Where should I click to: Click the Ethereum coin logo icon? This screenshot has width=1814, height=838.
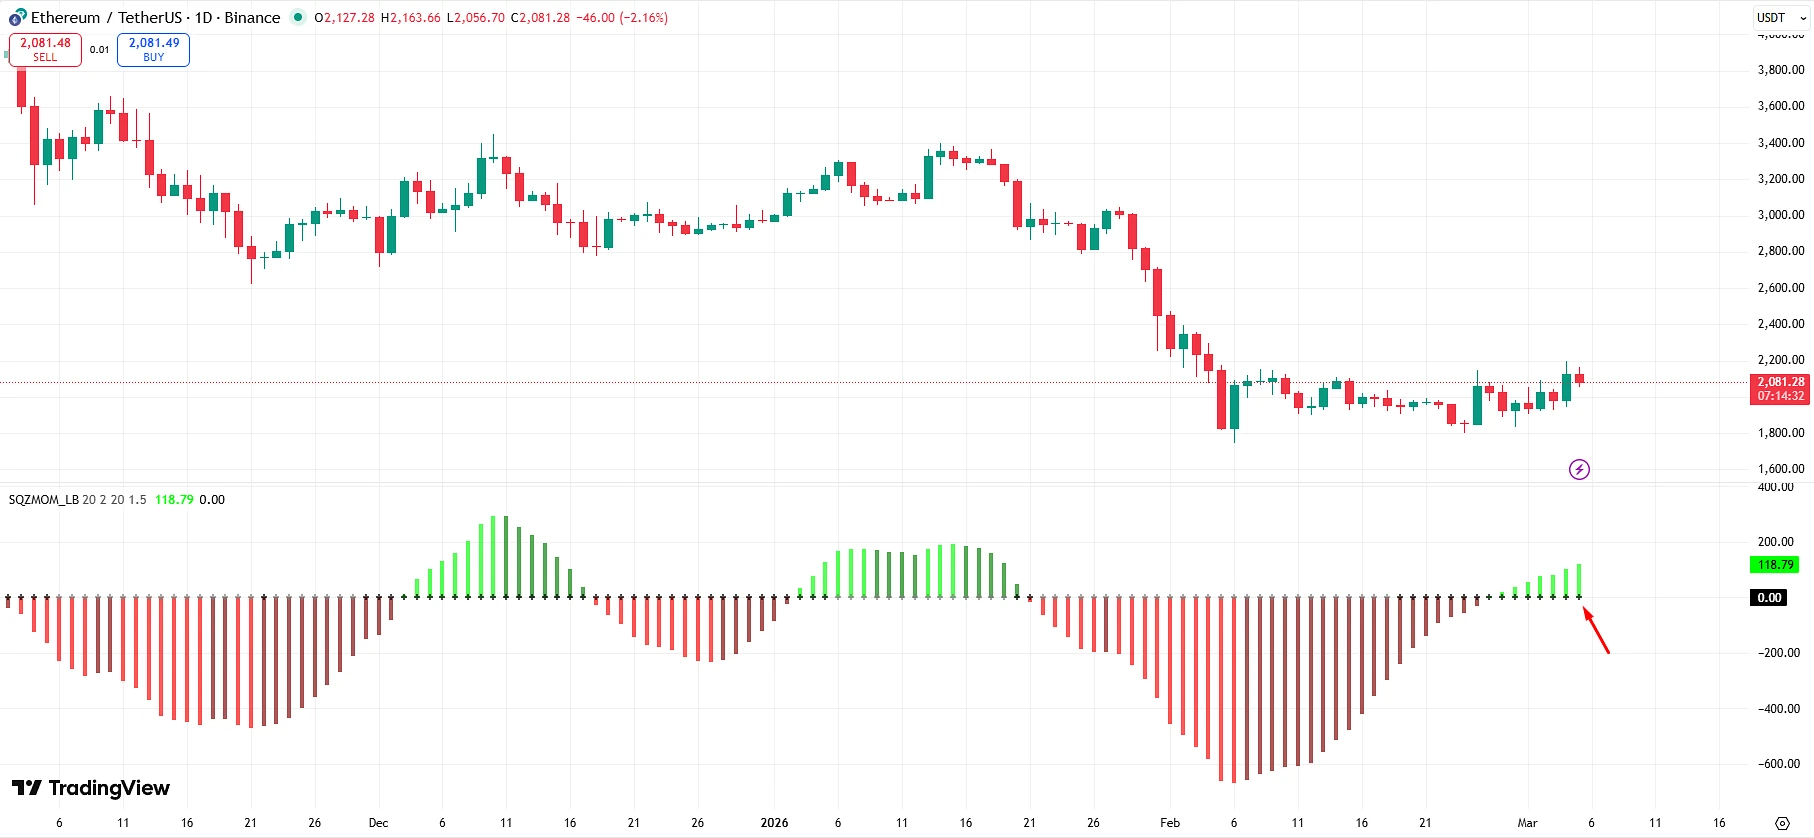point(17,18)
